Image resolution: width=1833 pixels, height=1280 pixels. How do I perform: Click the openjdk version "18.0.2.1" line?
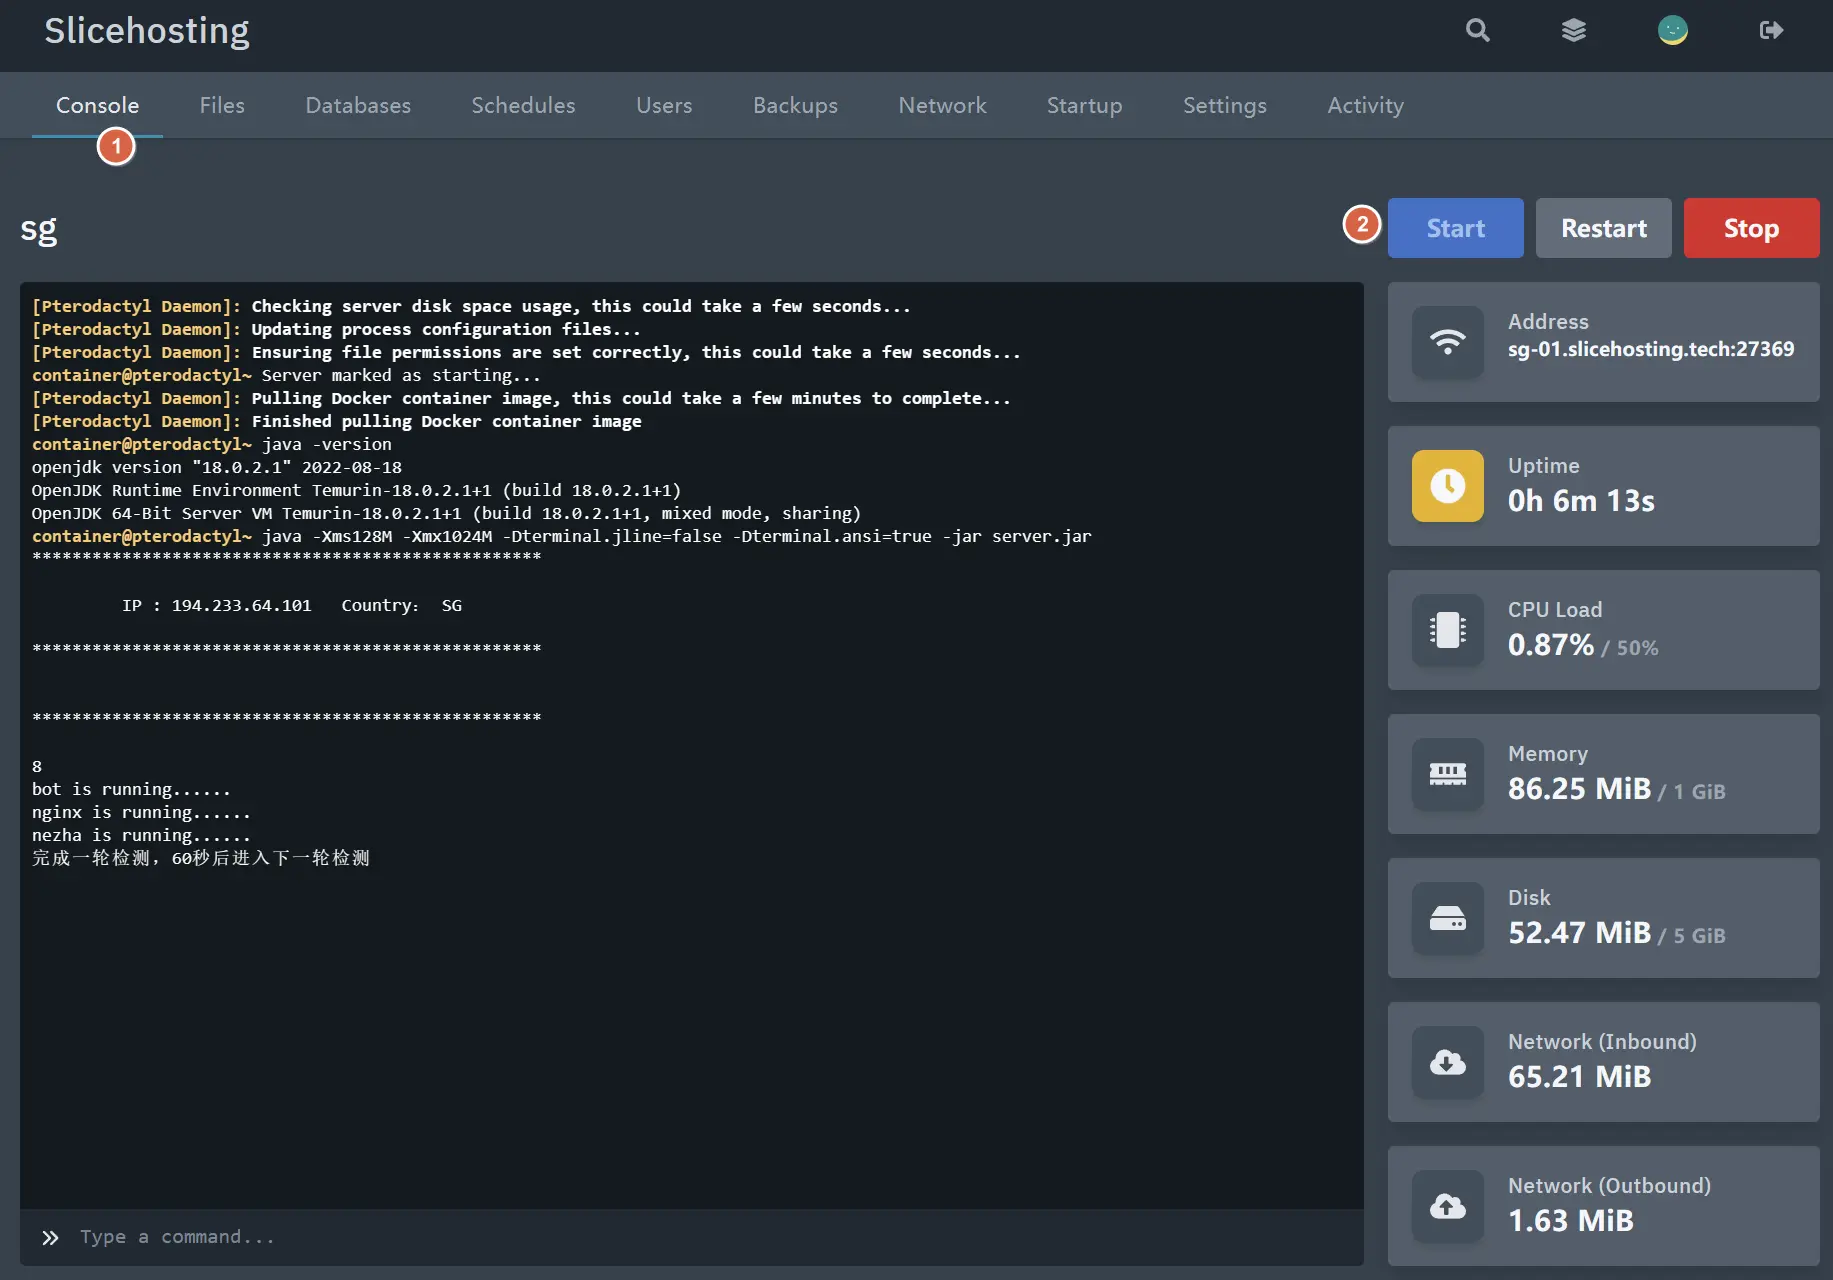tap(216, 467)
